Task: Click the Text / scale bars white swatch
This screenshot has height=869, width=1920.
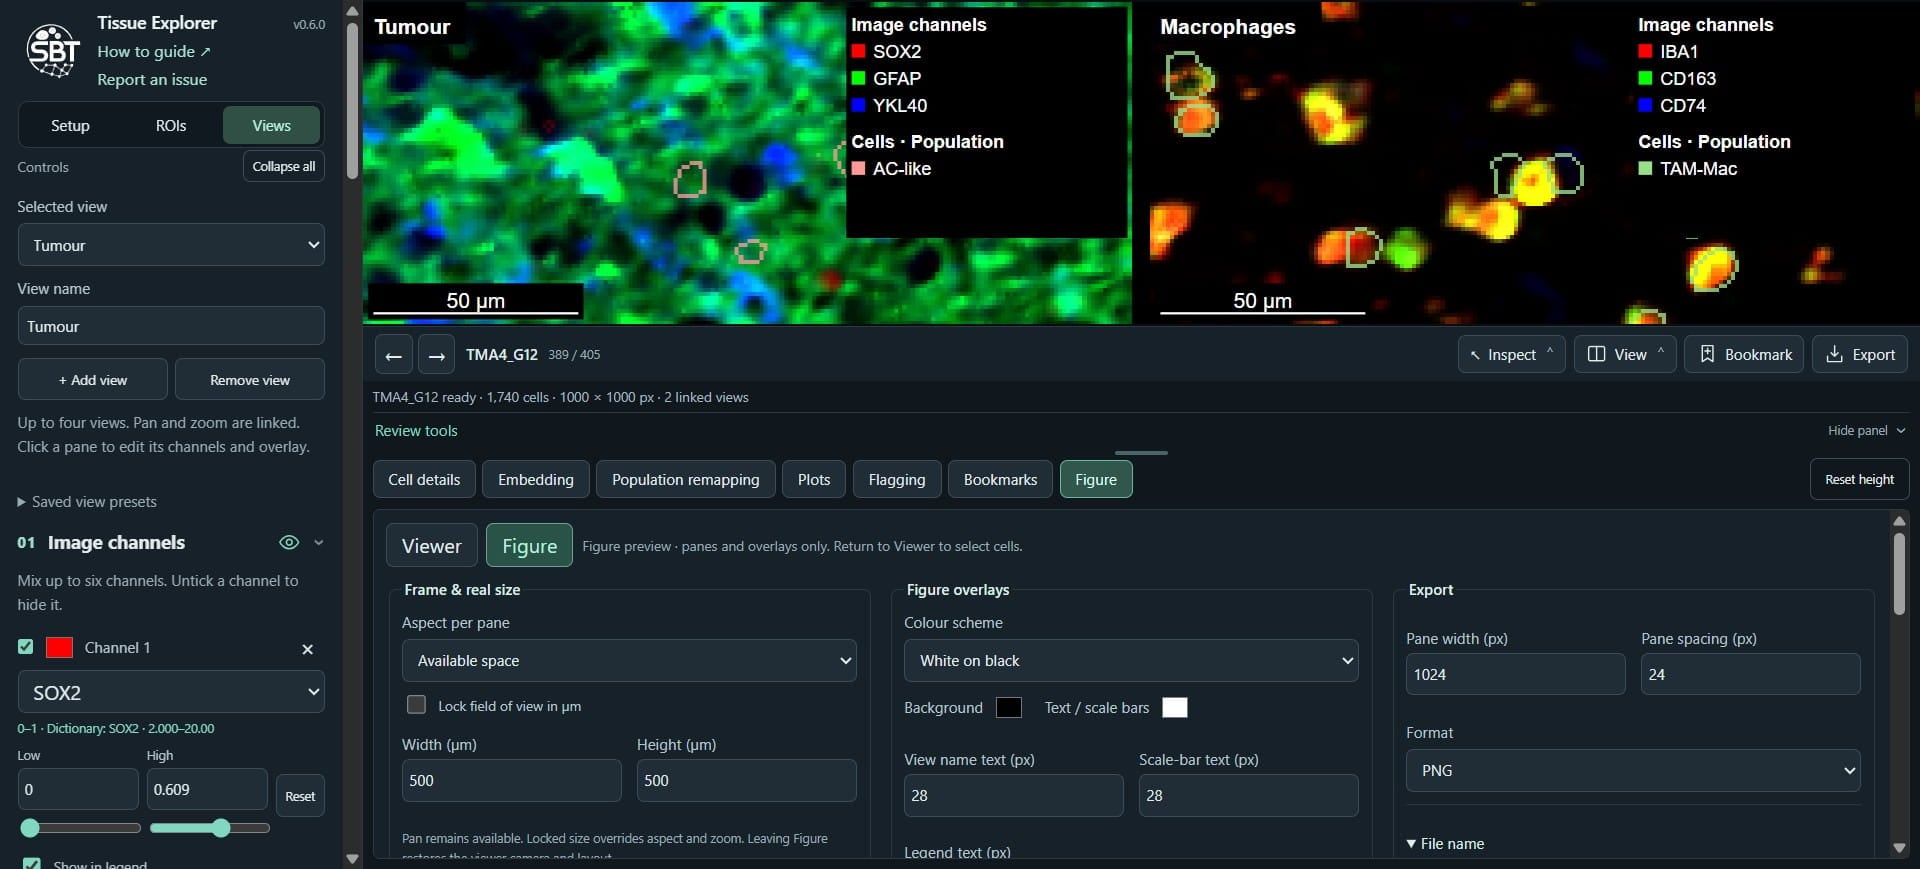Action: 1175,708
